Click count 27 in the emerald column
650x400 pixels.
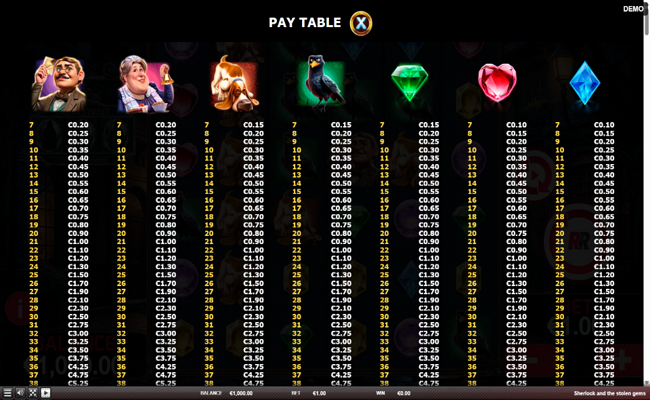tap(384, 292)
